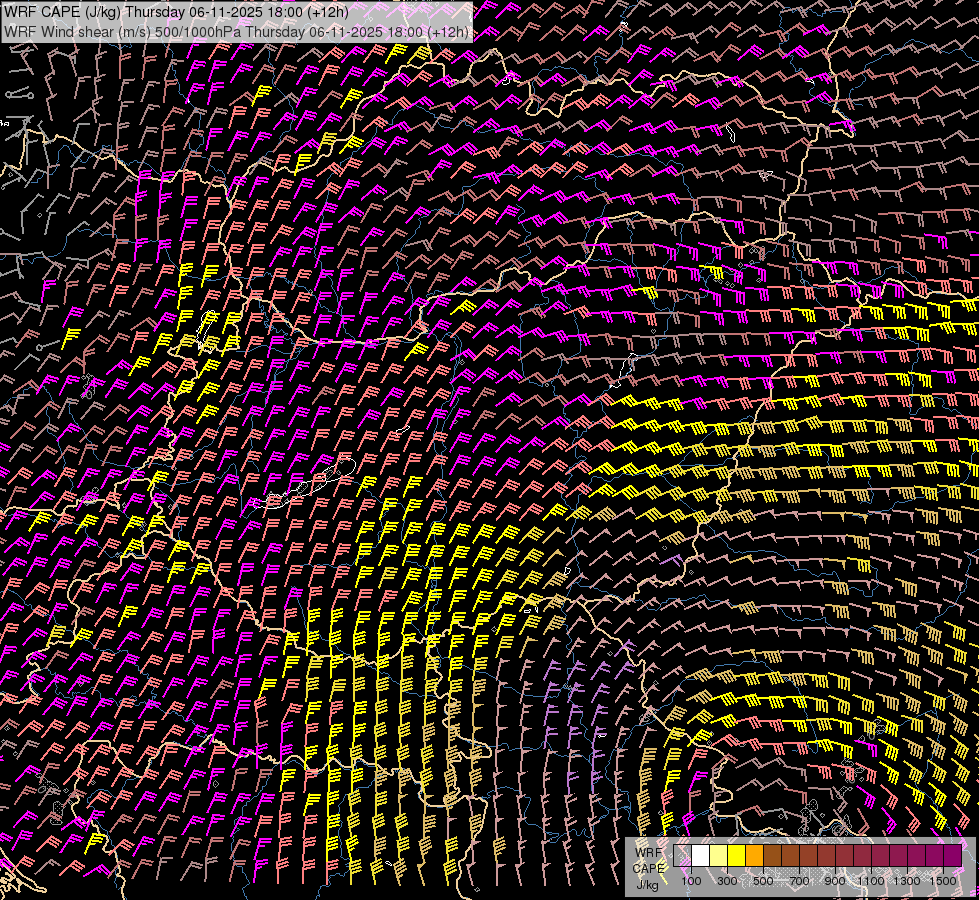The width and height of the screenshot is (979, 900).
Task: Pick the white swatch in the CAPE legend
Action: coord(701,856)
